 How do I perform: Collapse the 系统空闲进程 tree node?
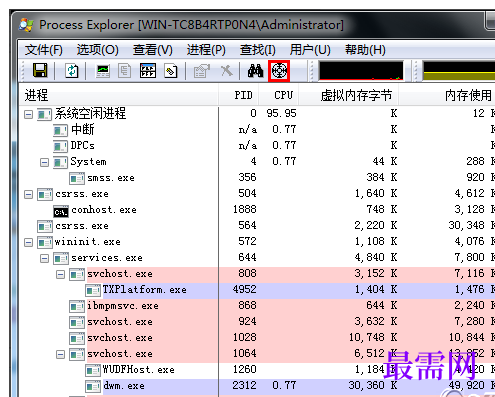[x=29, y=115]
